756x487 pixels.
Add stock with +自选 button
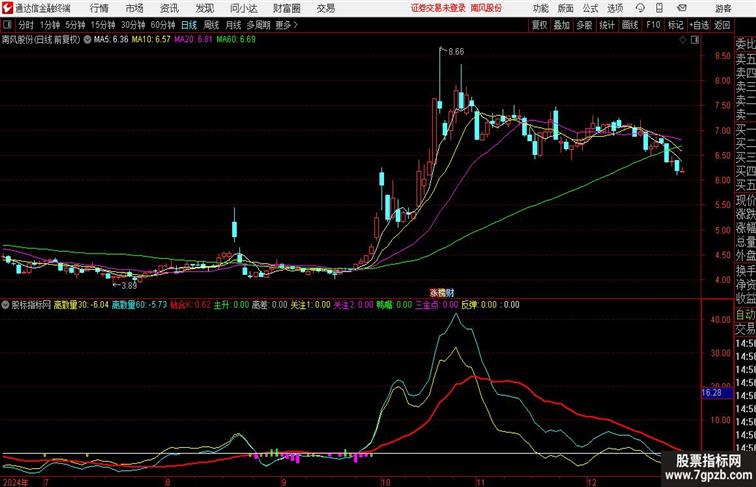[699, 25]
